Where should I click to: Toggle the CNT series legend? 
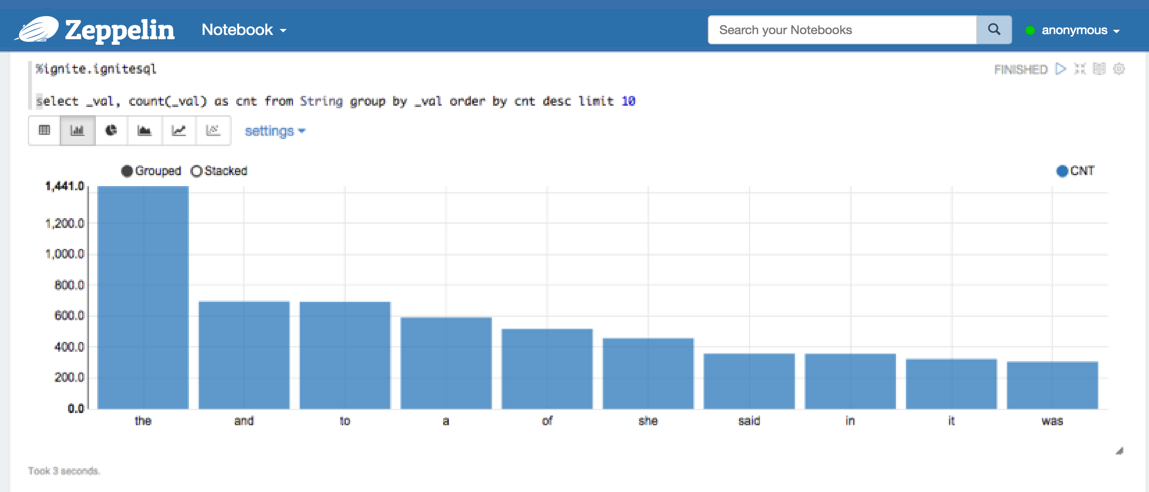[1062, 171]
